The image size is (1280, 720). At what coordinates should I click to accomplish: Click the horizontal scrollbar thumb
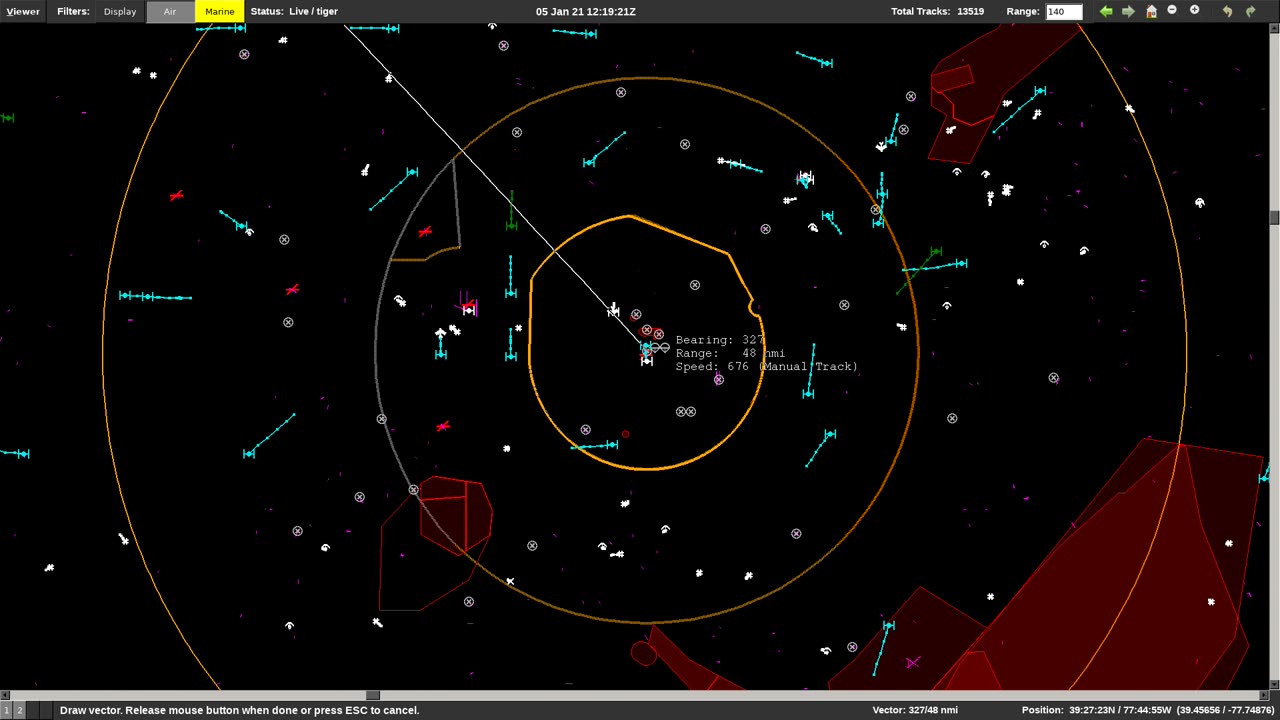(x=373, y=695)
